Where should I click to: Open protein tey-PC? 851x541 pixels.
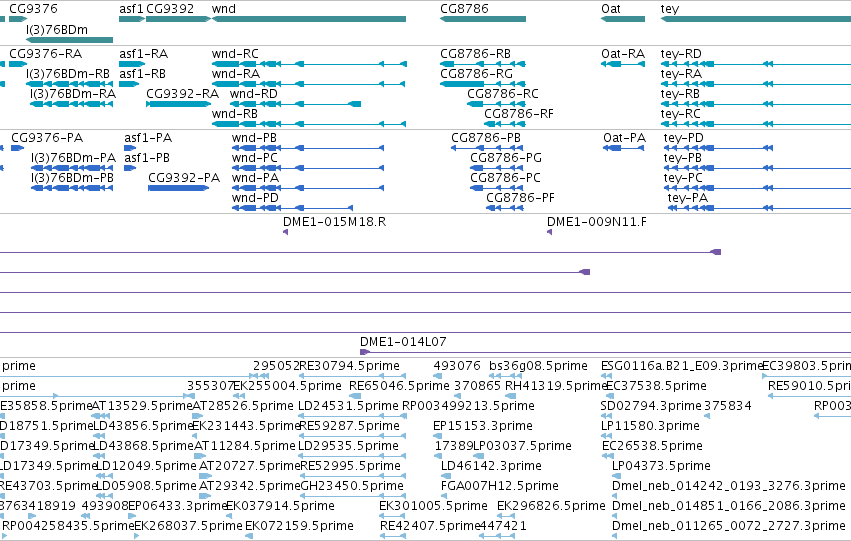click(683, 179)
